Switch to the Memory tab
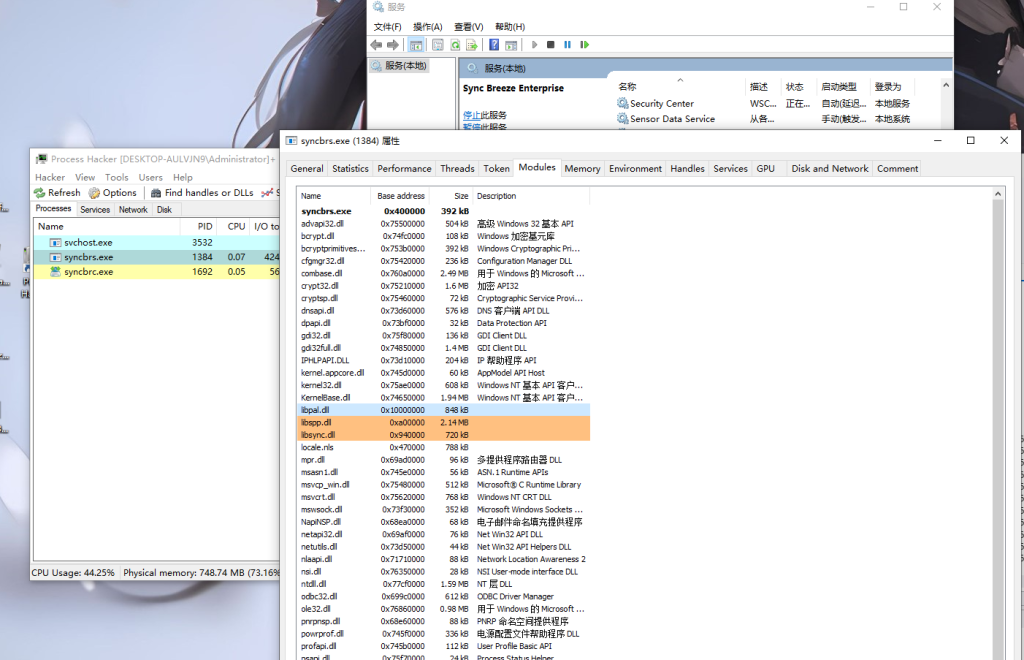This screenshot has height=660, width=1024. point(582,169)
